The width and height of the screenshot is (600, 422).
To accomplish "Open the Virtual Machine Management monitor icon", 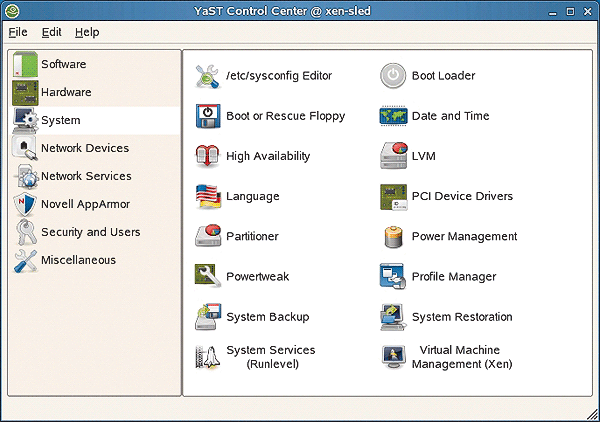I will coord(394,357).
